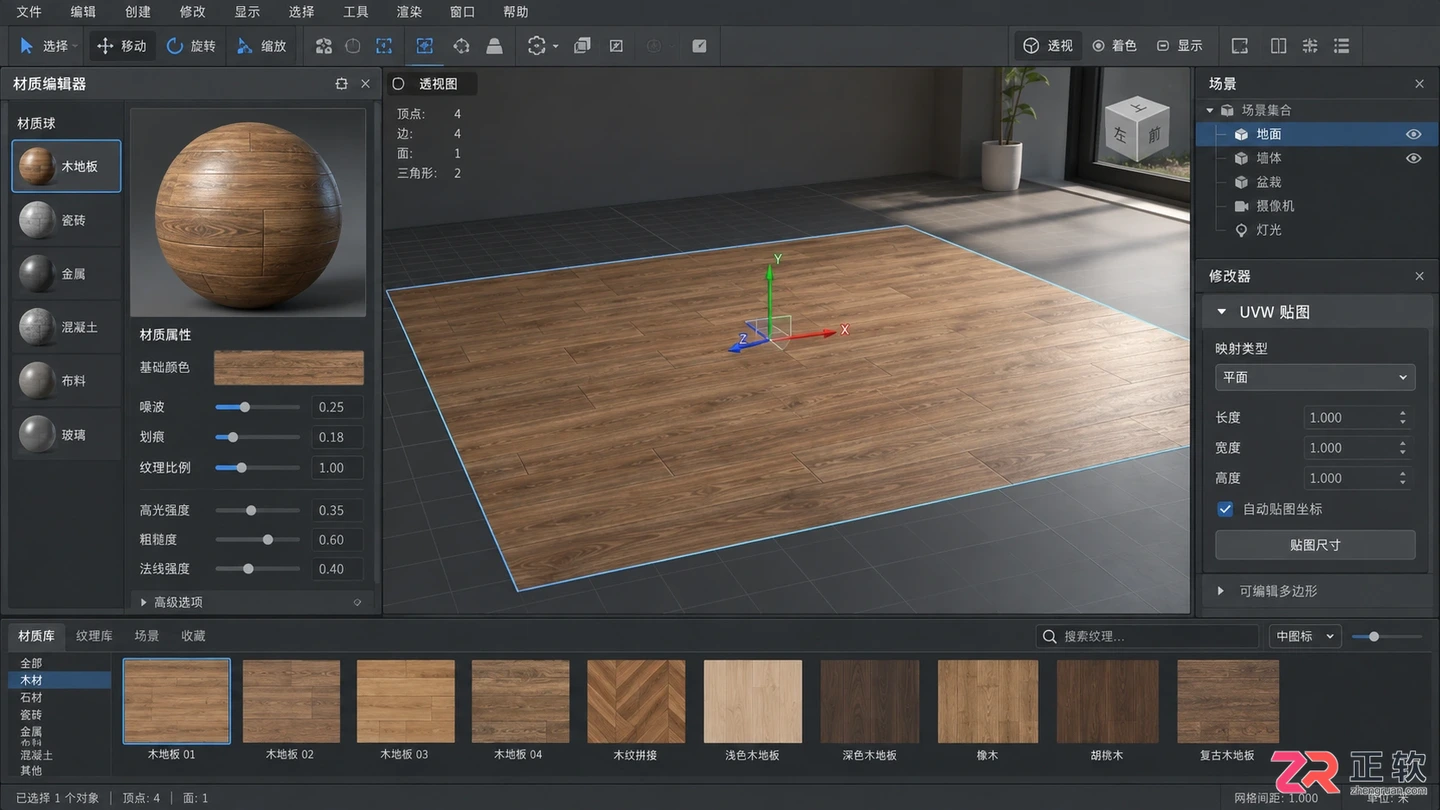
Task: Select the 瓷砖 material ball
Action: [66, 220]
